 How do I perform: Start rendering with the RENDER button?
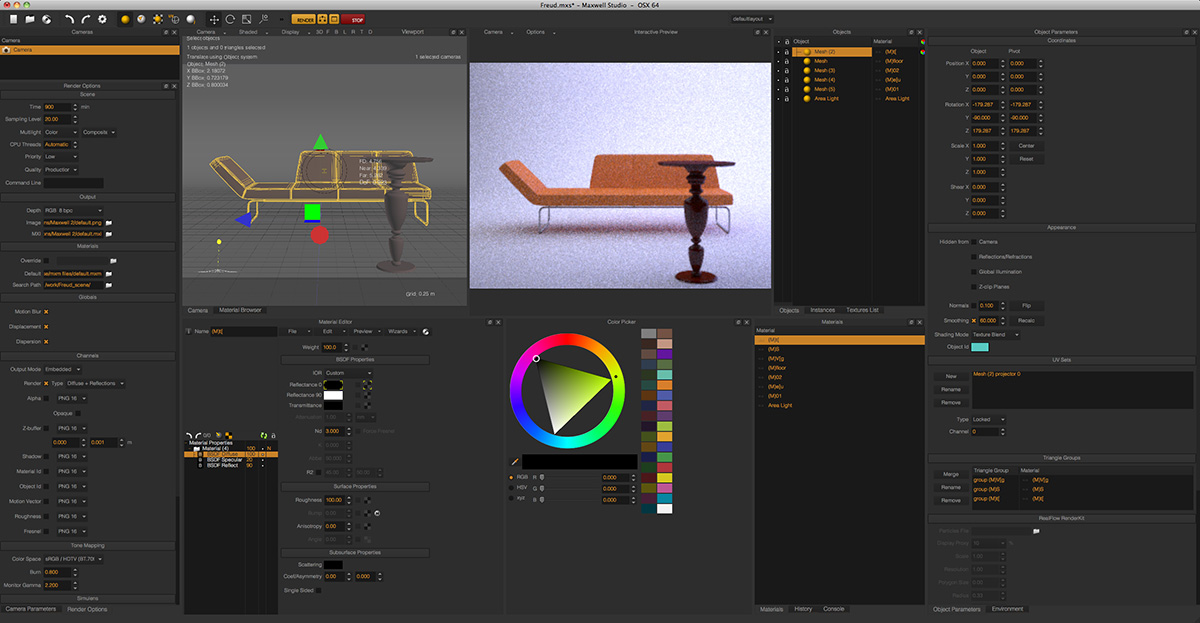point(305,19)
